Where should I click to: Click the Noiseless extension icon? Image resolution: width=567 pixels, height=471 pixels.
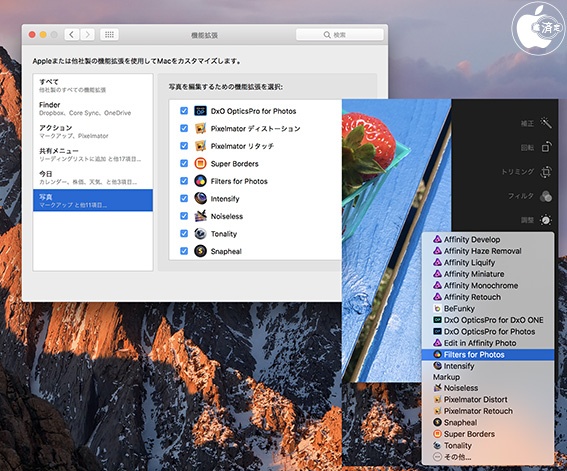tap(200, 216)
